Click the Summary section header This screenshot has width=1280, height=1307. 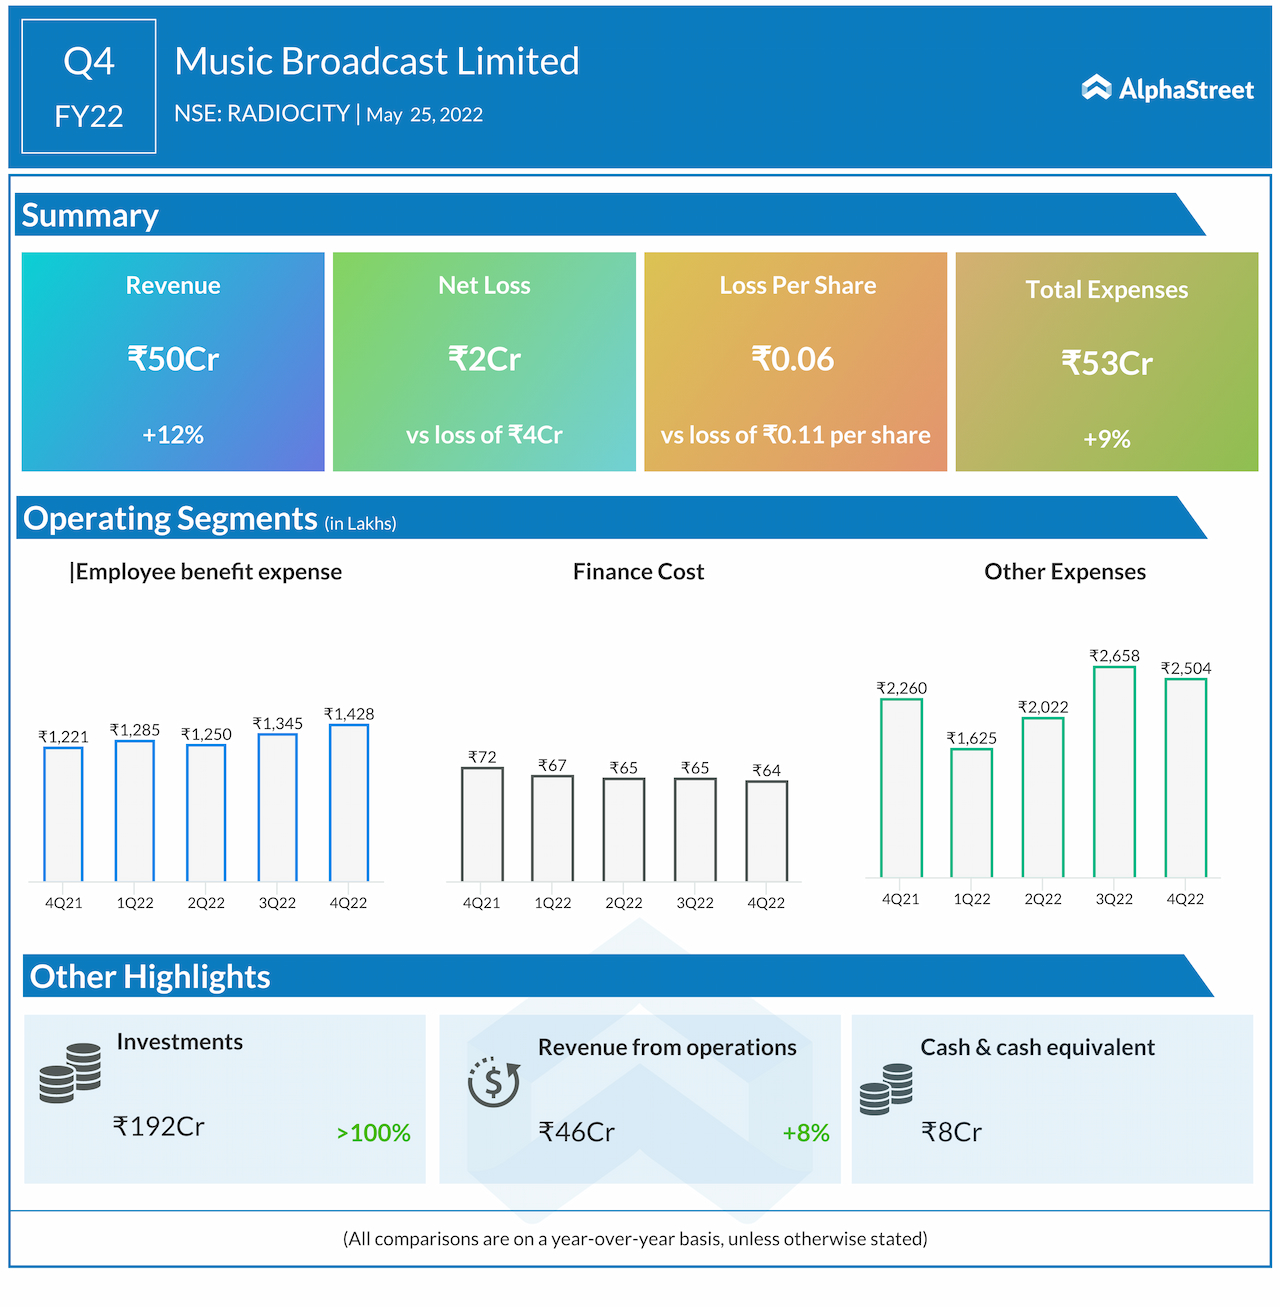90,216
